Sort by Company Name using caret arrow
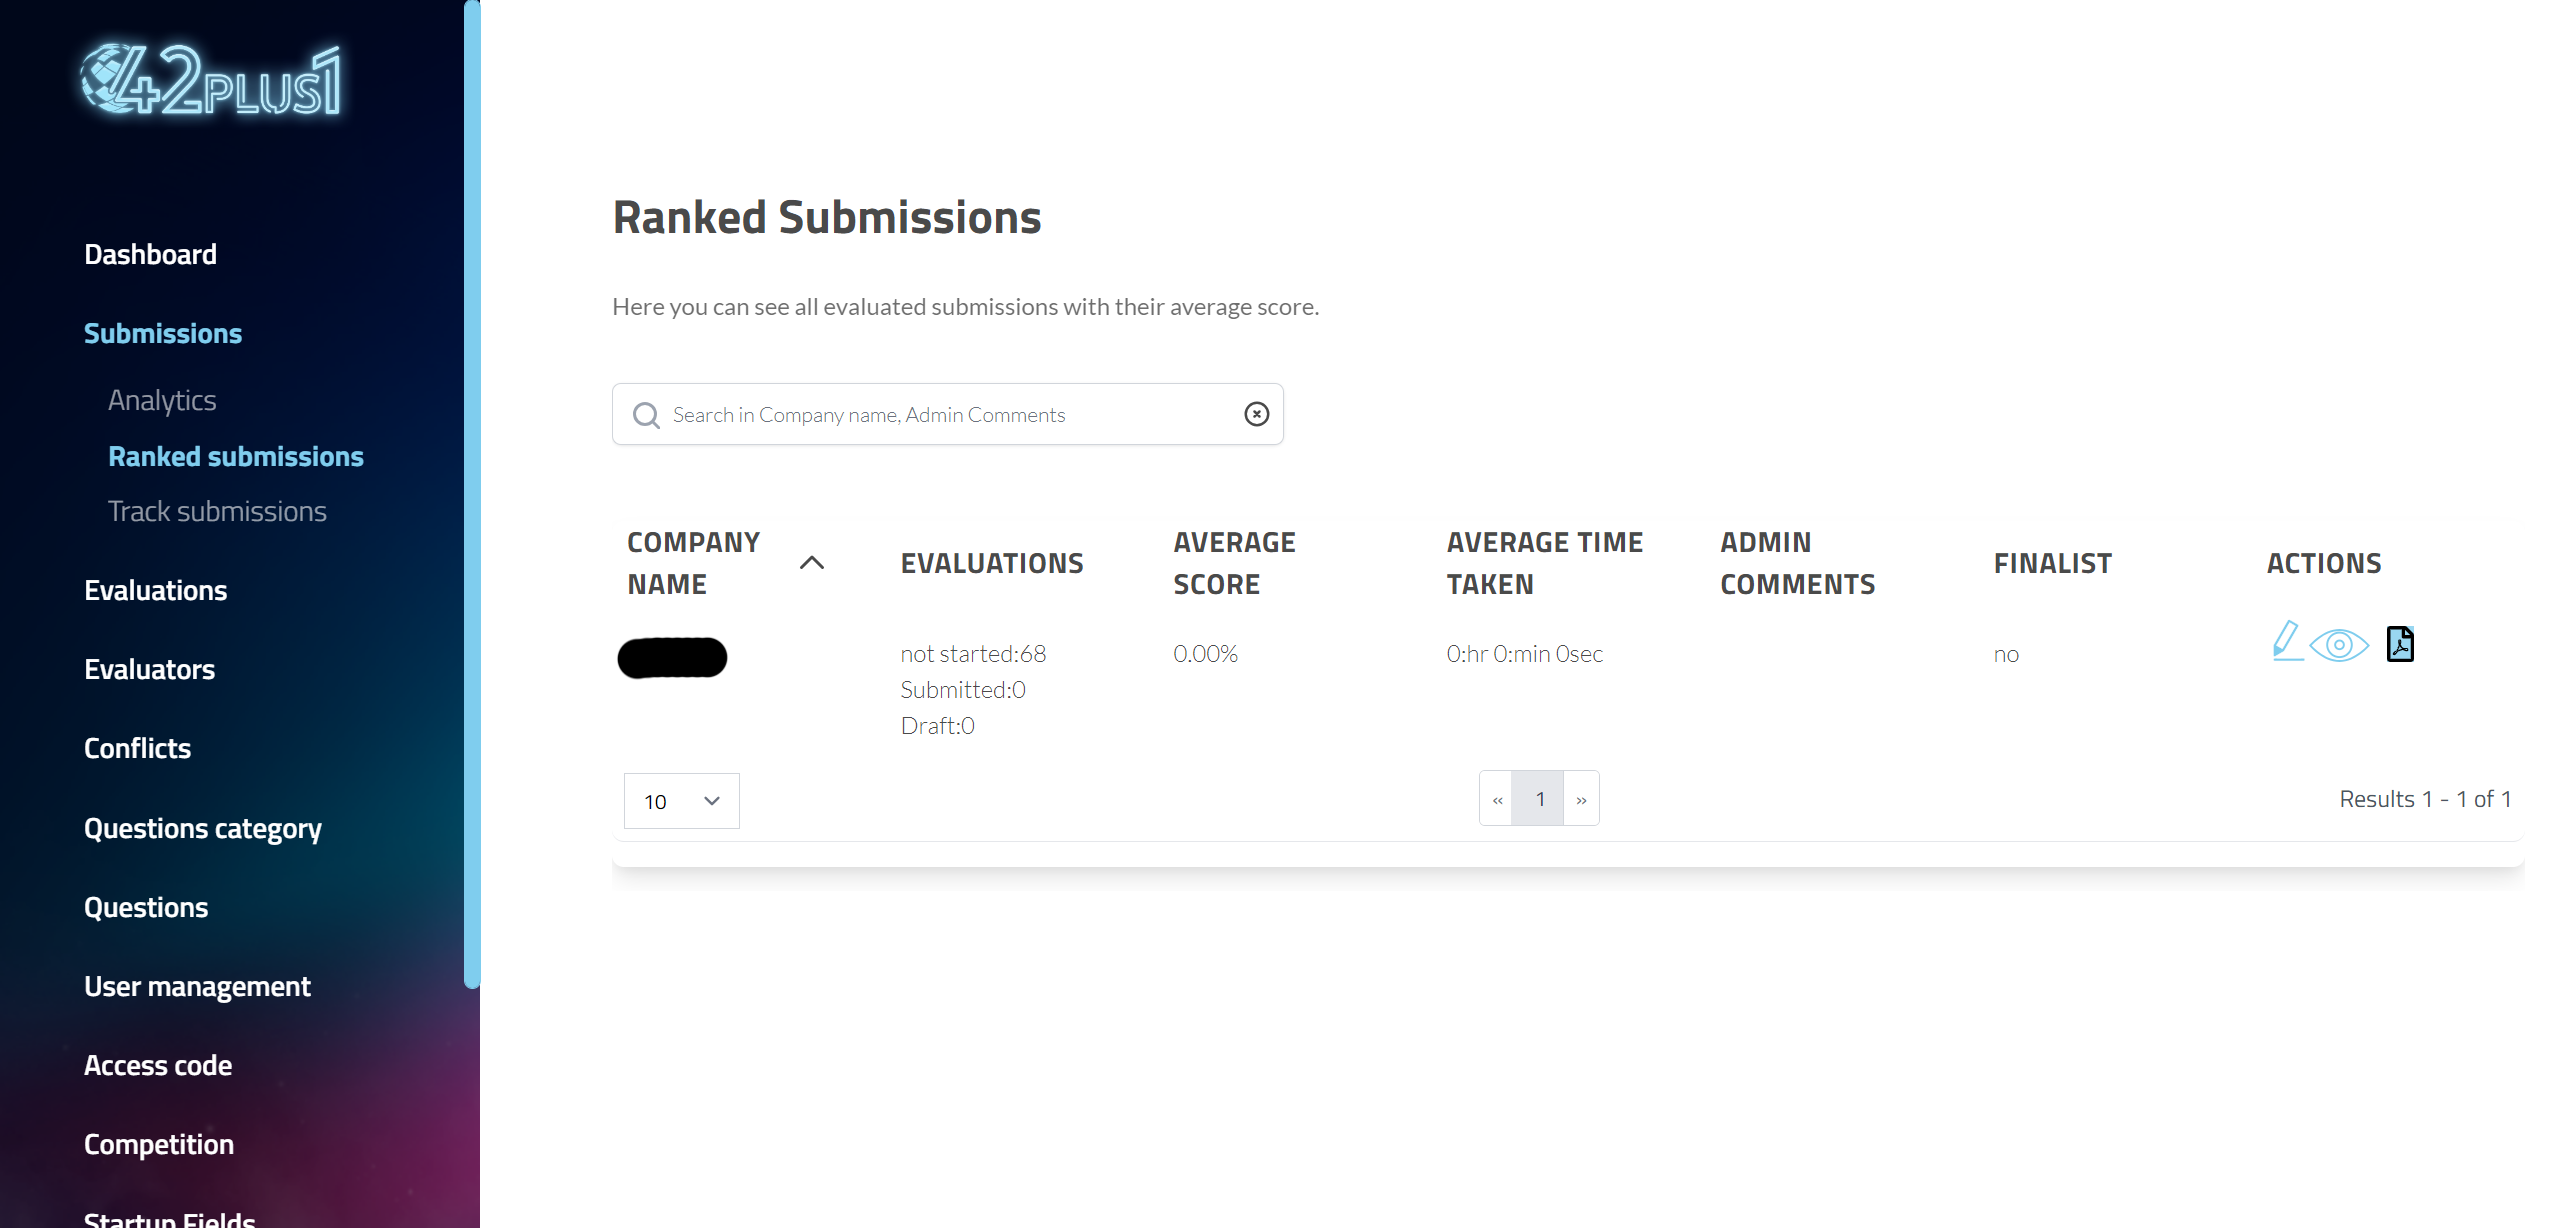 tap(812, 563)
